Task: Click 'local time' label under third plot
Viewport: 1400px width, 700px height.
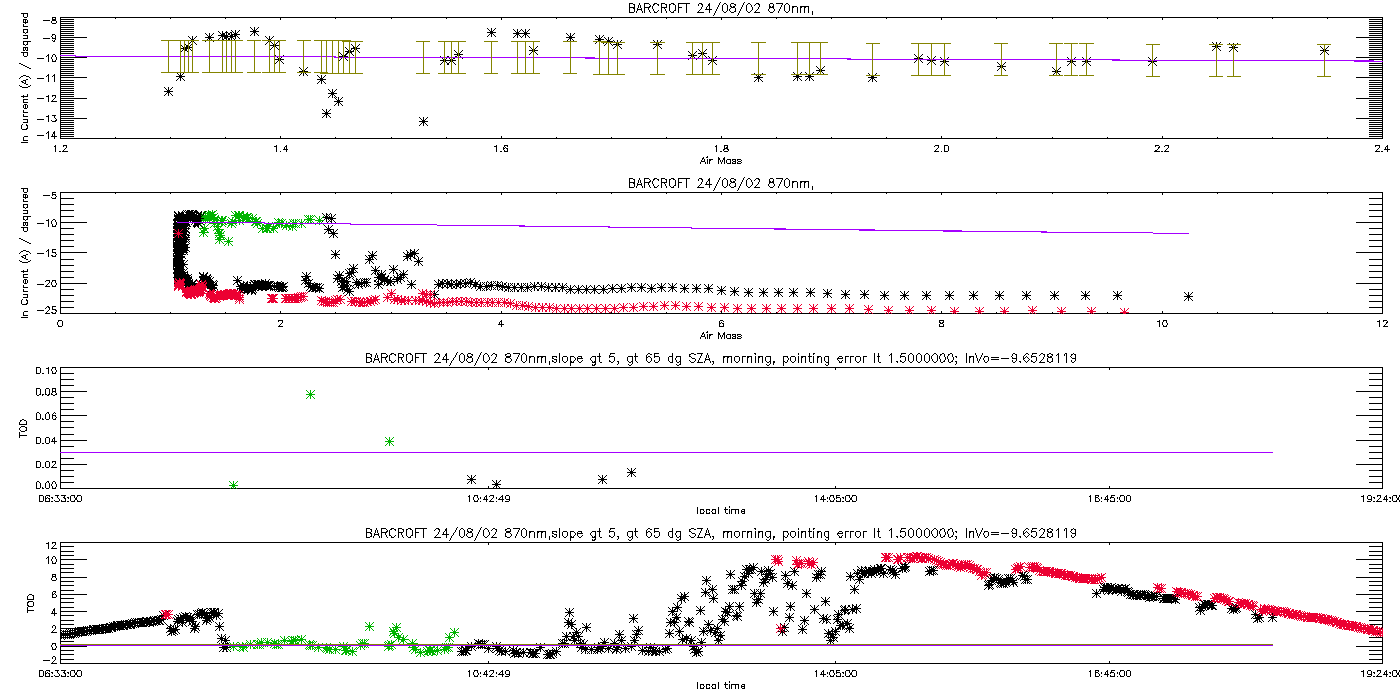Action: pos(720,510)
